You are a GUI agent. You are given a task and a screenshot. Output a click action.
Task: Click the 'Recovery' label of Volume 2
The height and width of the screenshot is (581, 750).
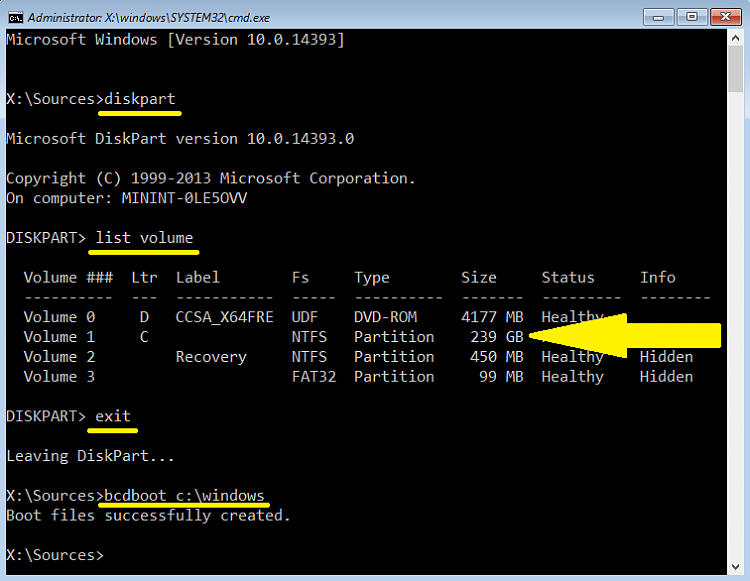(211, 357)
